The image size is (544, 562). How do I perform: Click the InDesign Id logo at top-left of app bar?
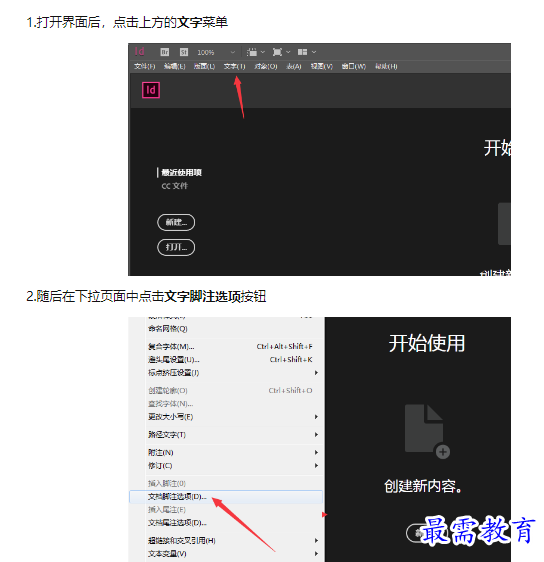coord(139,52)
